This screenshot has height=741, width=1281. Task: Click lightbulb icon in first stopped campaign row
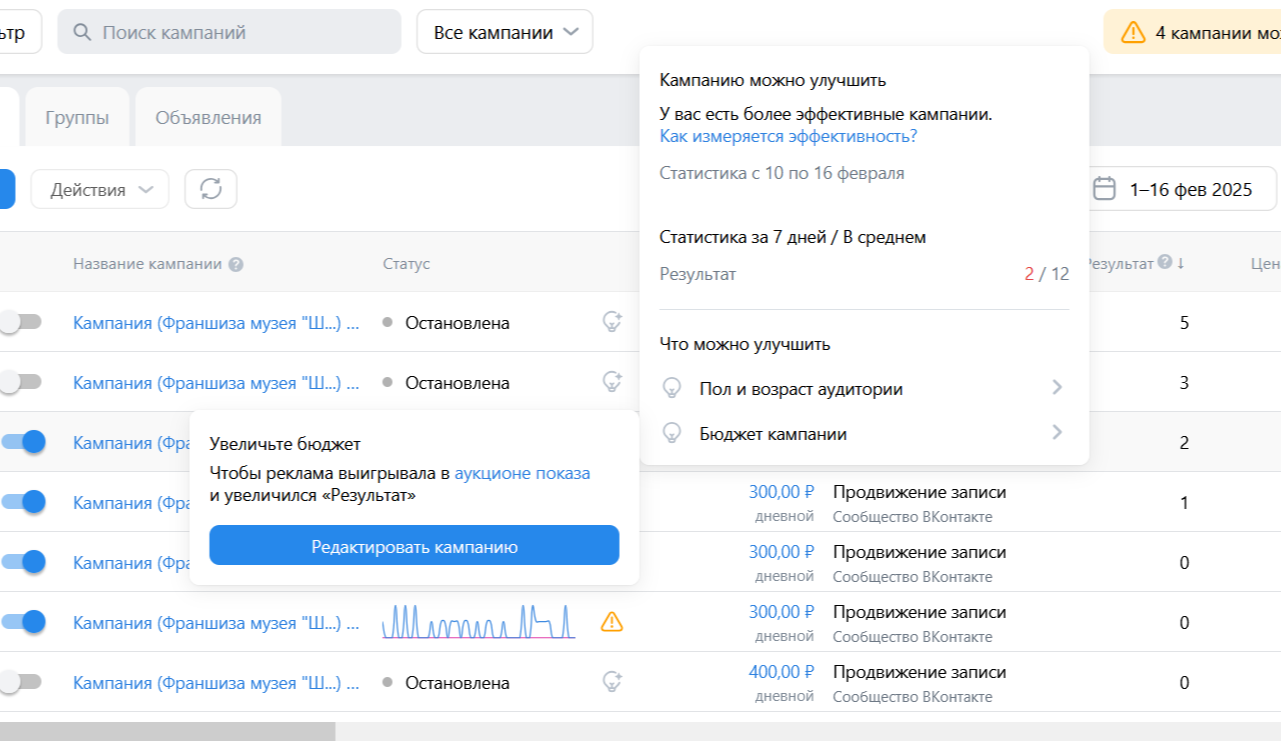pos(612,322)
